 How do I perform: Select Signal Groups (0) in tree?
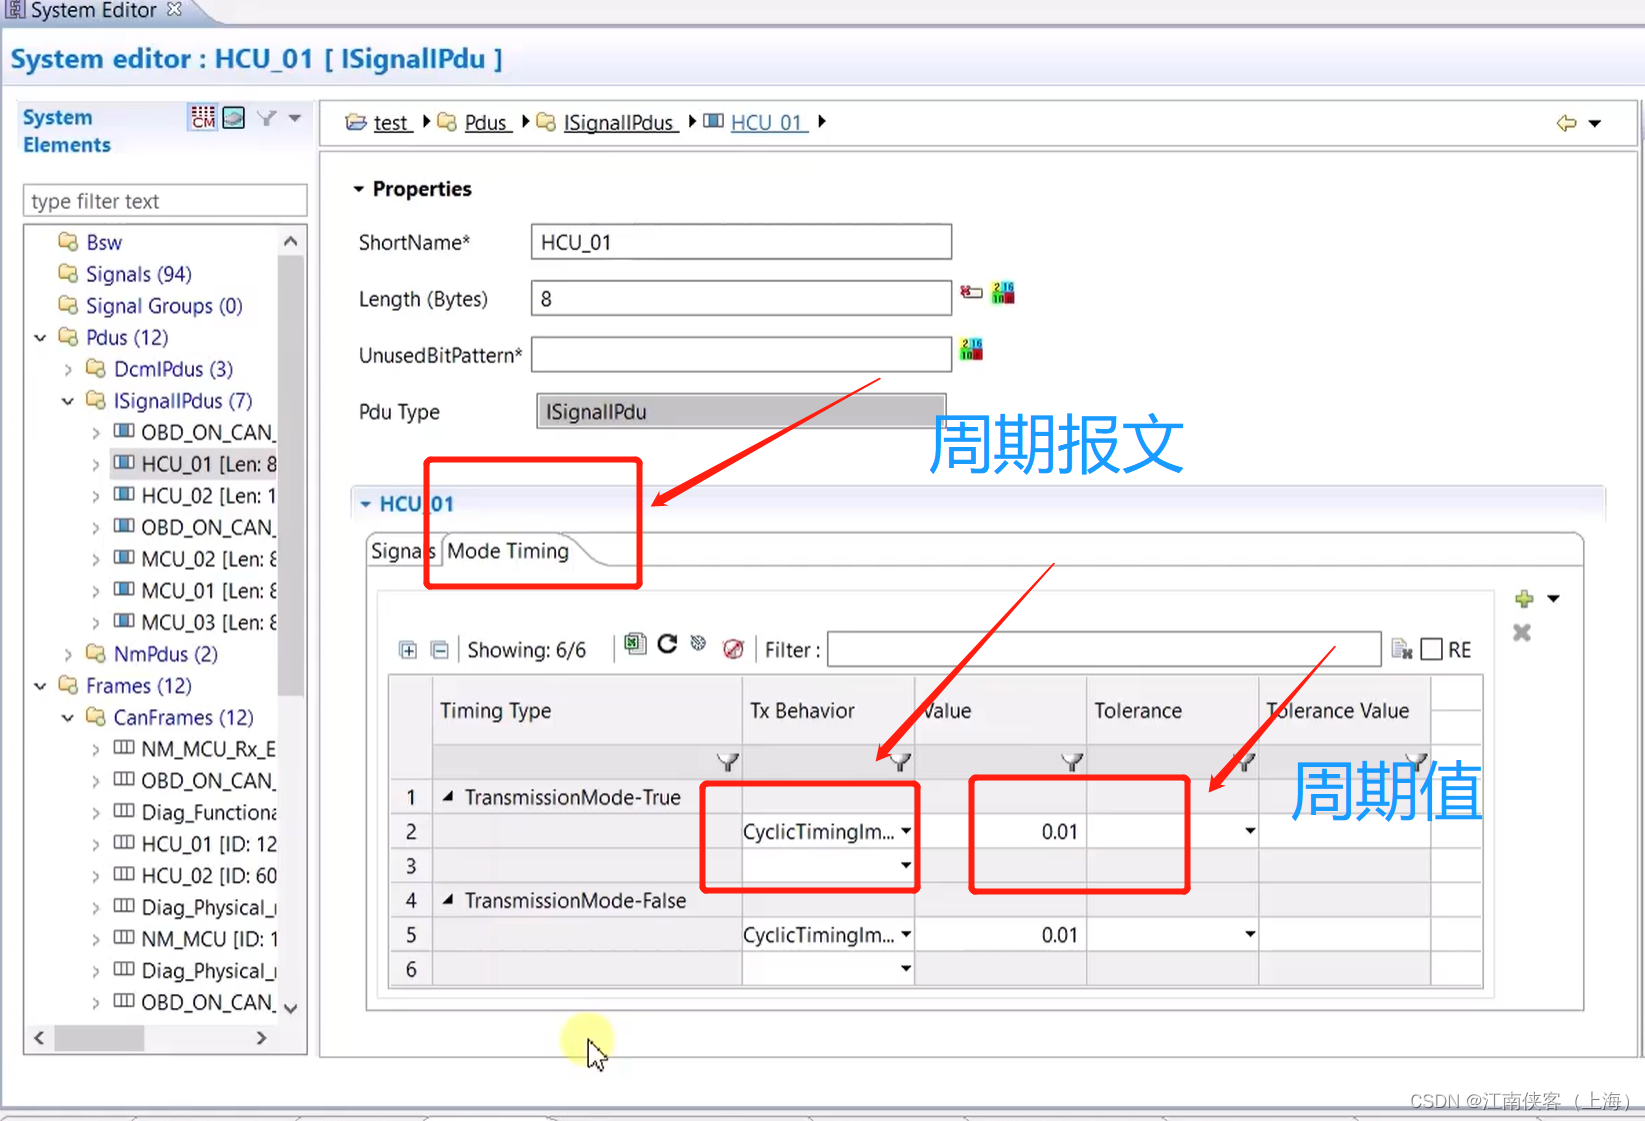coord(164,306)
